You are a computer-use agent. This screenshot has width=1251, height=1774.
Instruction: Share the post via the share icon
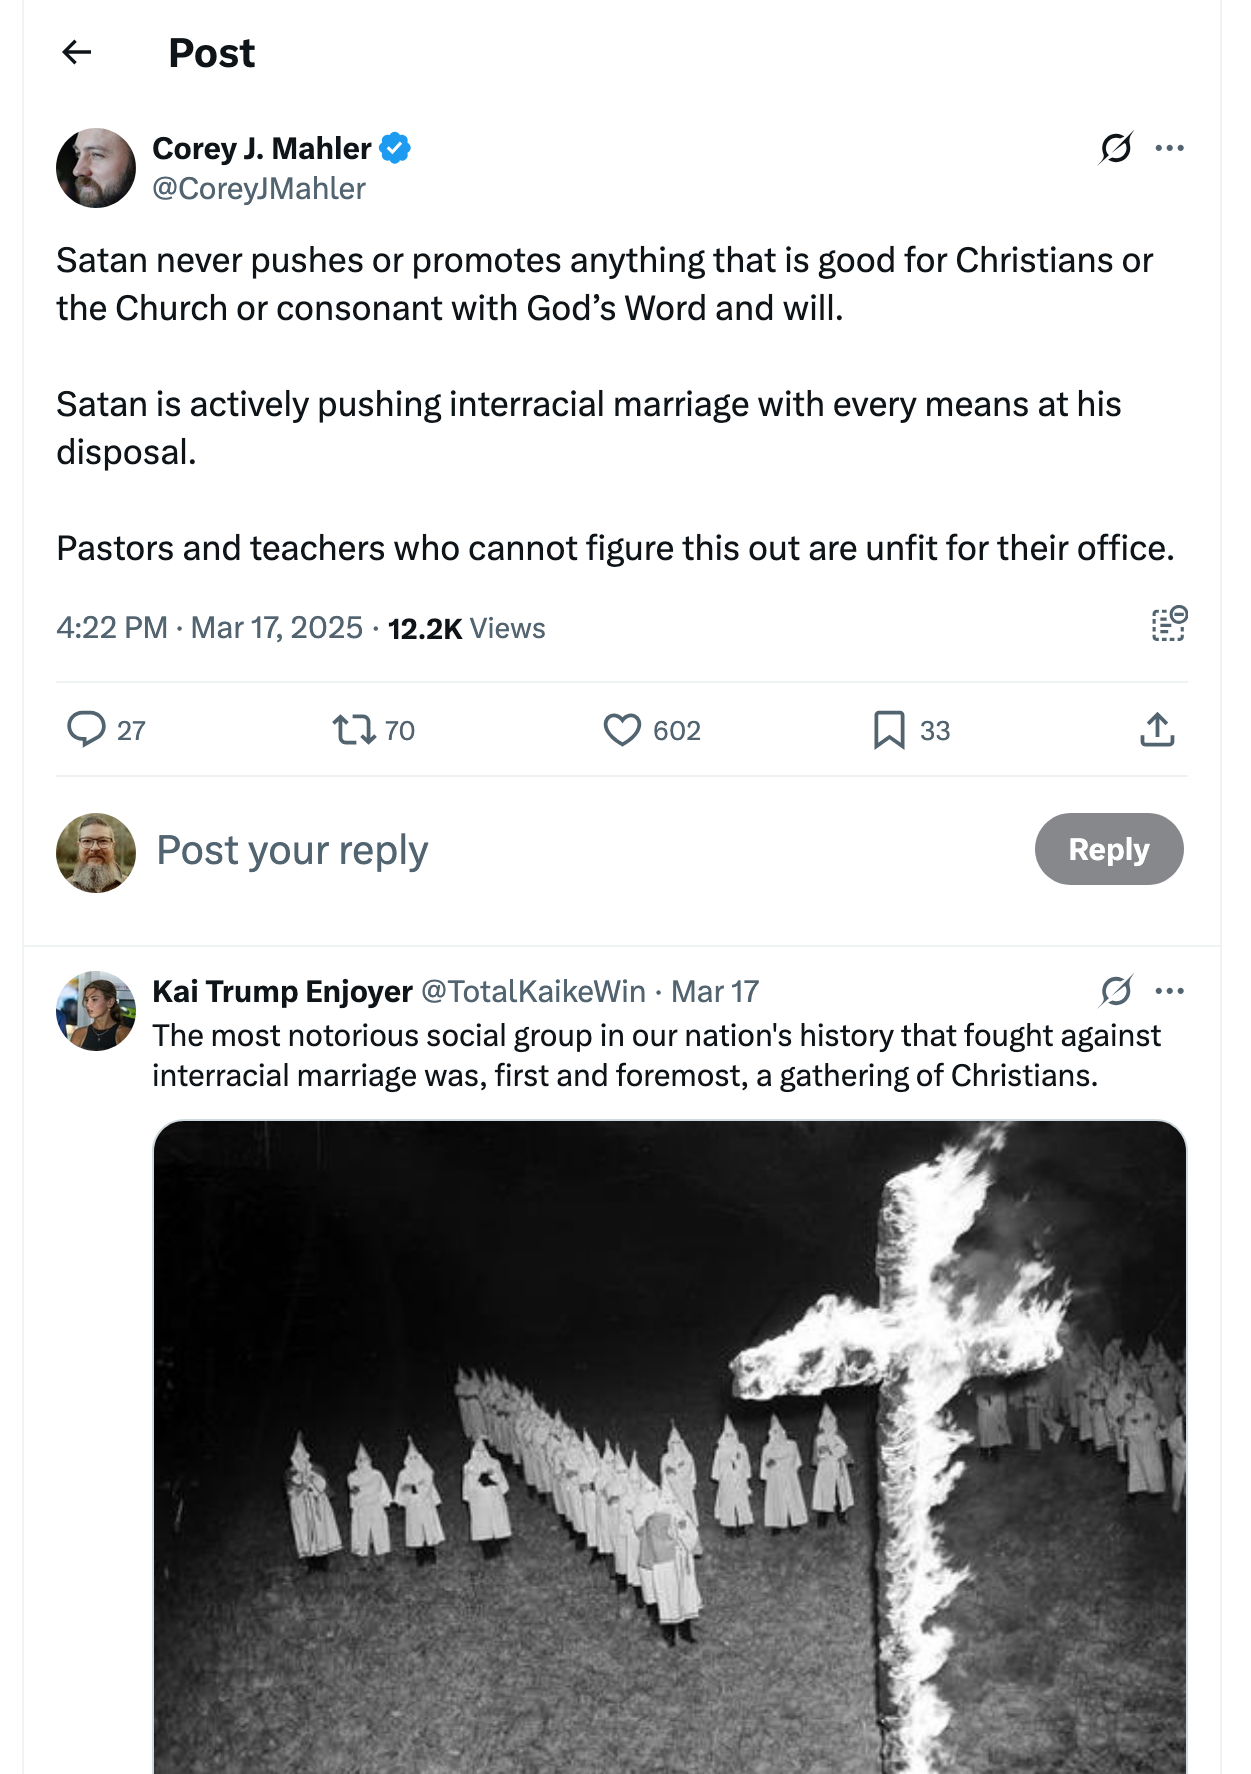click(x=1157, y=729)
